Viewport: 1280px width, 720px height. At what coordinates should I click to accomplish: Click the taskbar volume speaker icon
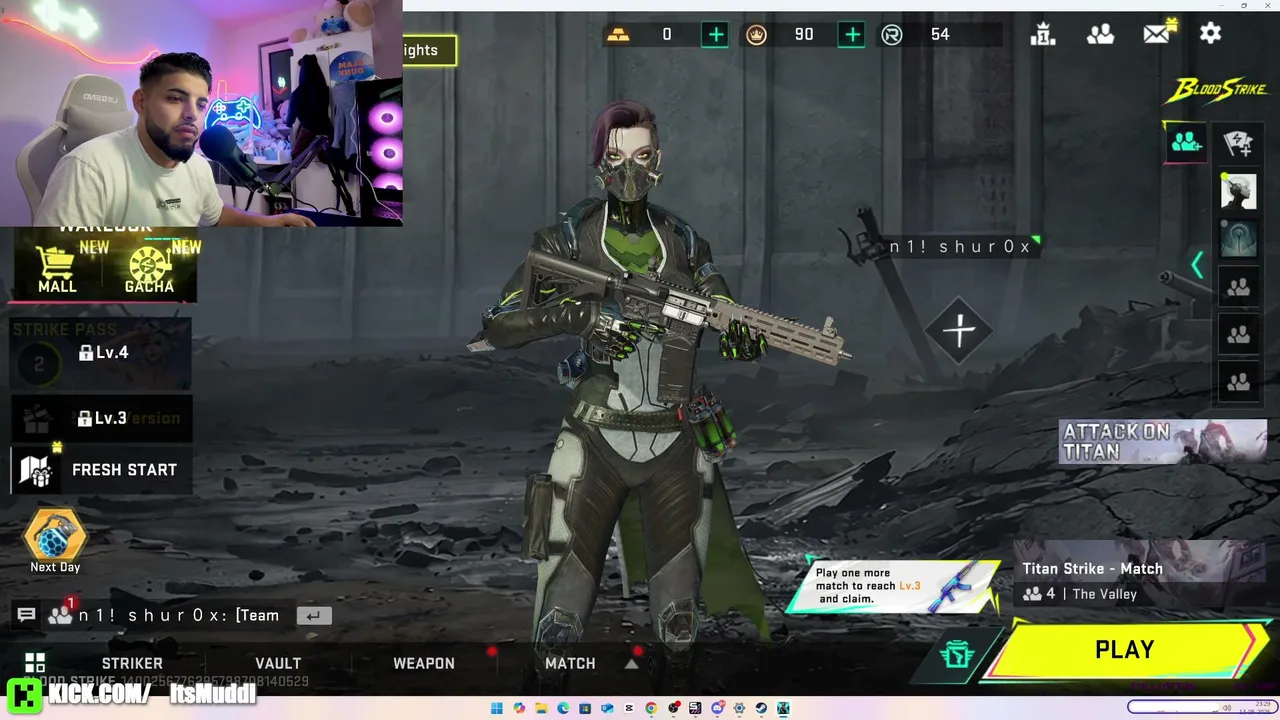1229,709
